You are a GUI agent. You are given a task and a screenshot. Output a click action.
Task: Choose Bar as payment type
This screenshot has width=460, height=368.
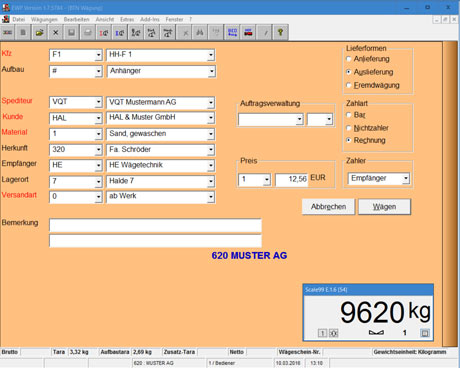(x=349, y=115)
